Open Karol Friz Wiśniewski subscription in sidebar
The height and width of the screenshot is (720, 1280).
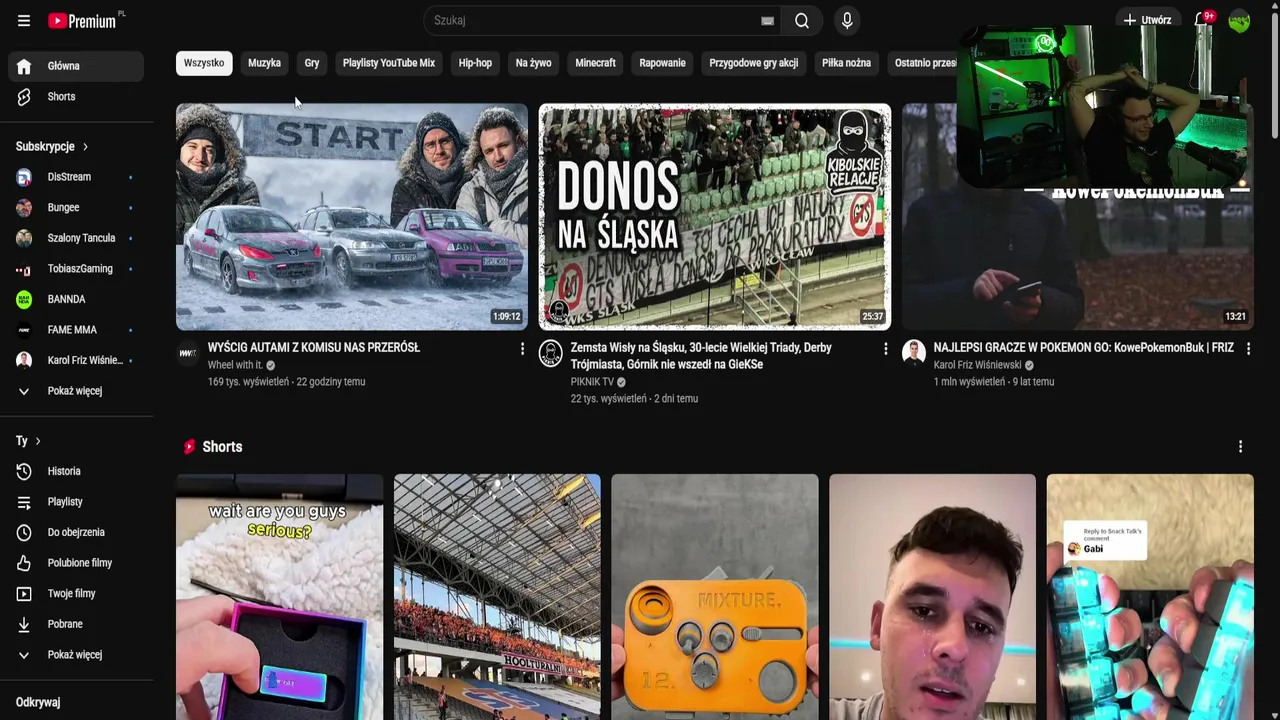pos(76,360)
